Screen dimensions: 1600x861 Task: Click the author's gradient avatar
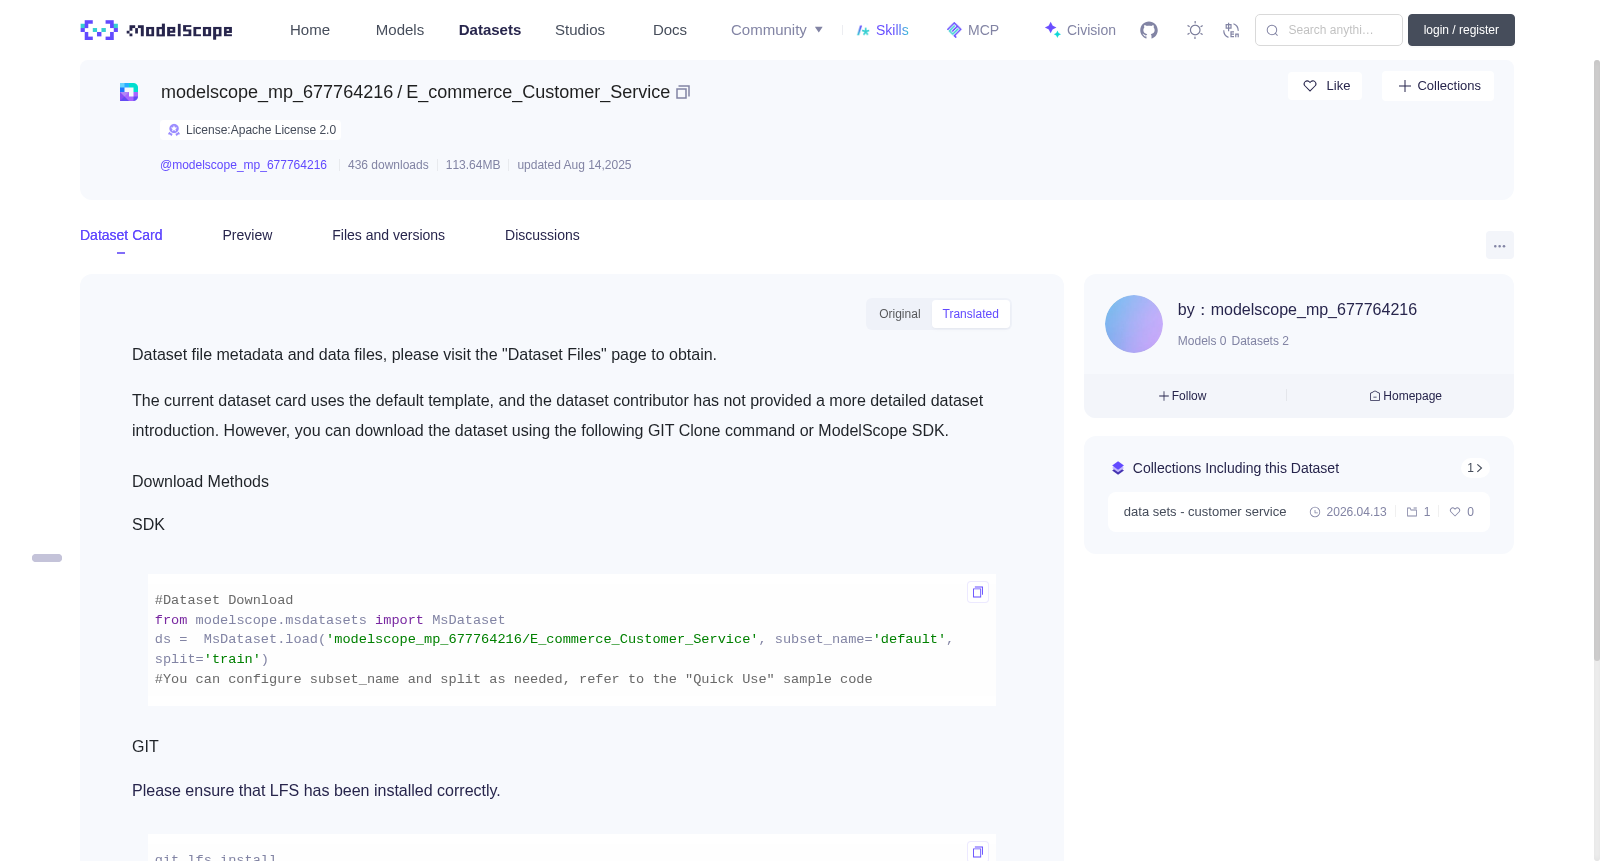(1133, 324)
